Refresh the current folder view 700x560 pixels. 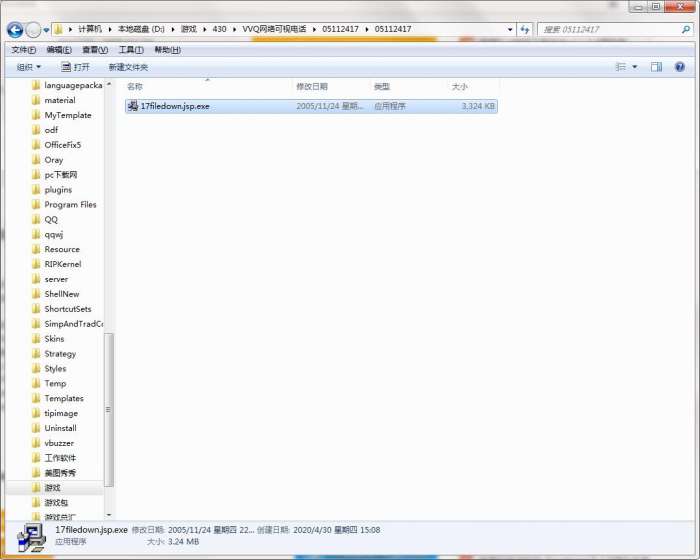(525, 30)
